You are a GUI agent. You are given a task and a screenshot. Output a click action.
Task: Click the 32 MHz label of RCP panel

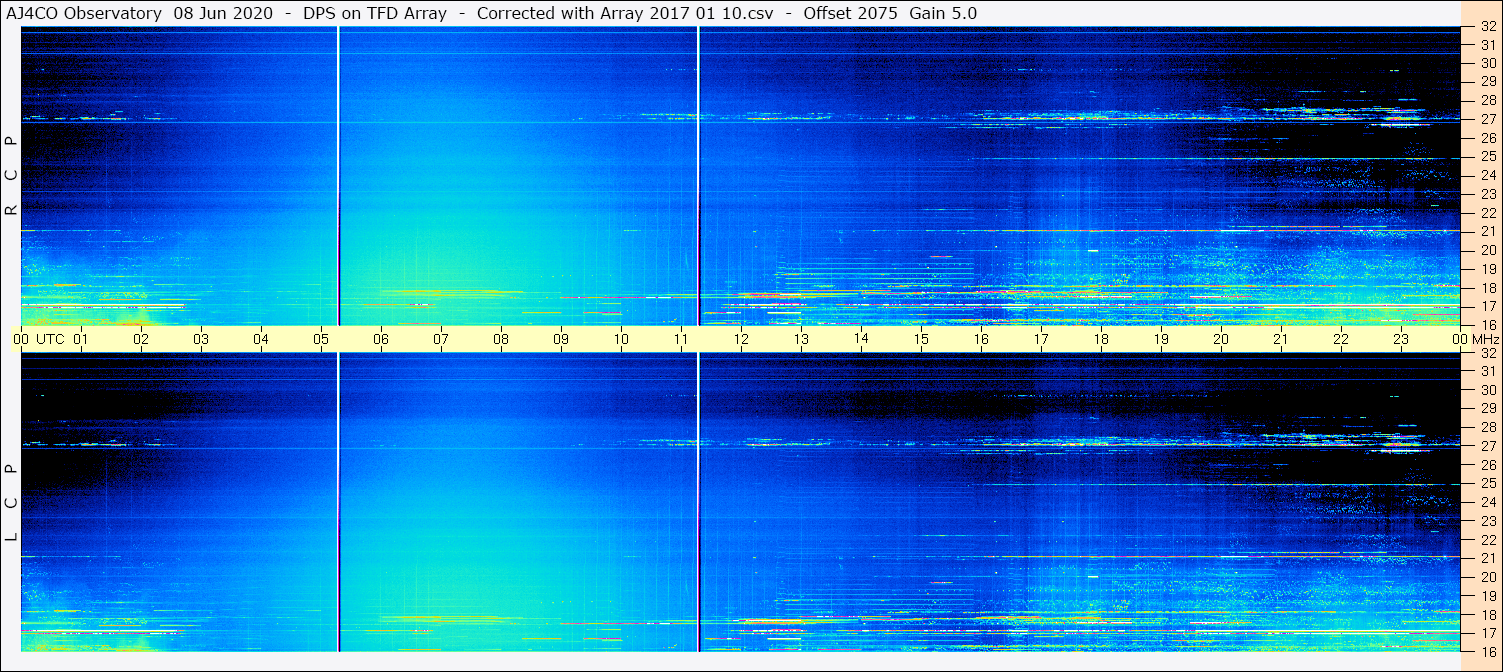1487,27
